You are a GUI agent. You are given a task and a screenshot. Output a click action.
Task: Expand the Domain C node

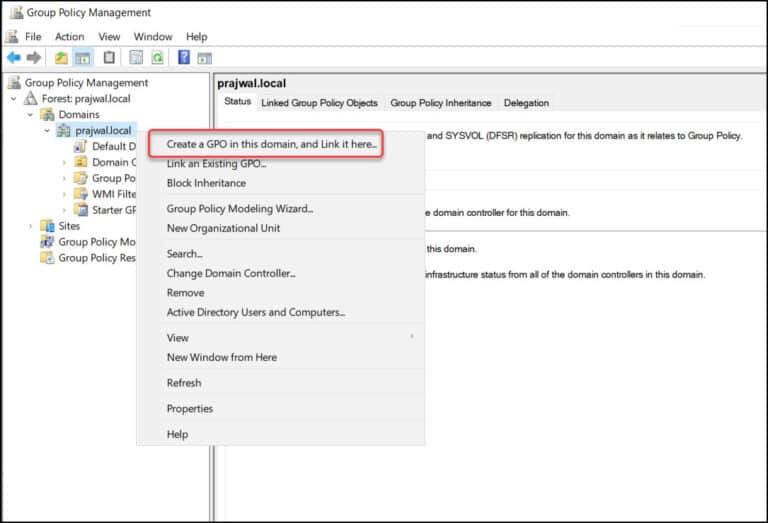pos(64,163)
